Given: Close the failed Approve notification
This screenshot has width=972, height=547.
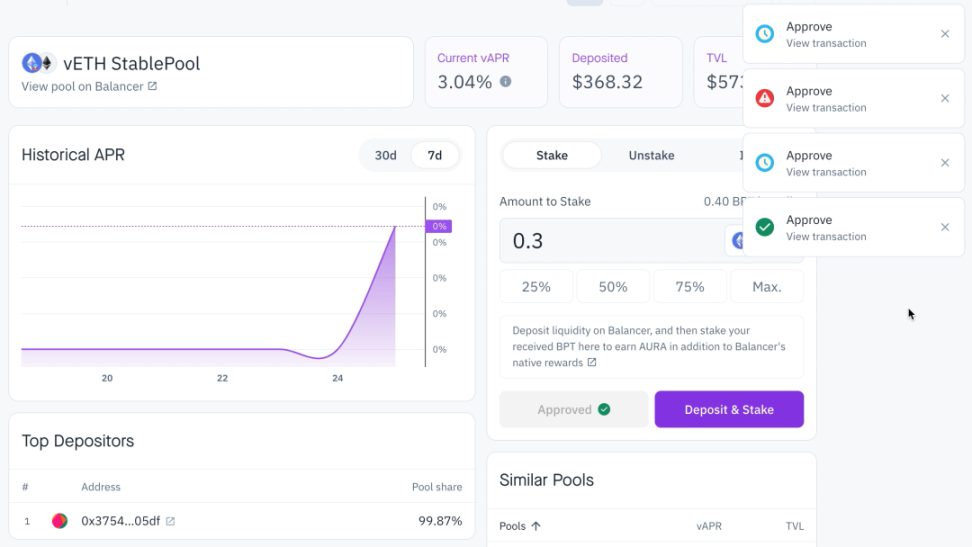Looking at the screenshot, I should point(945,98).
